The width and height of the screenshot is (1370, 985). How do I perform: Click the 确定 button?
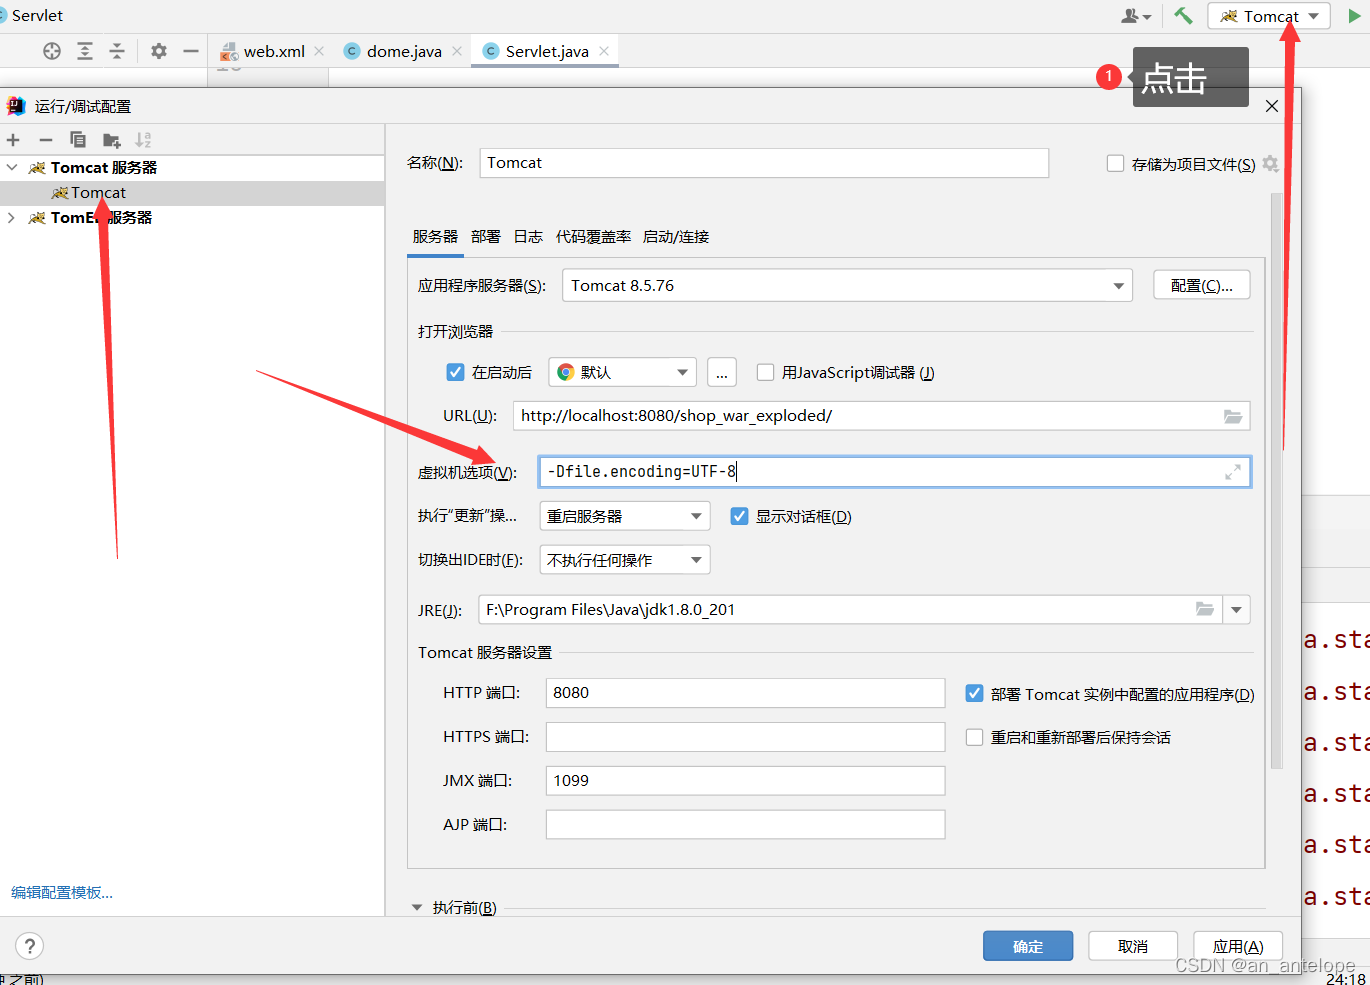(1028, 946)
